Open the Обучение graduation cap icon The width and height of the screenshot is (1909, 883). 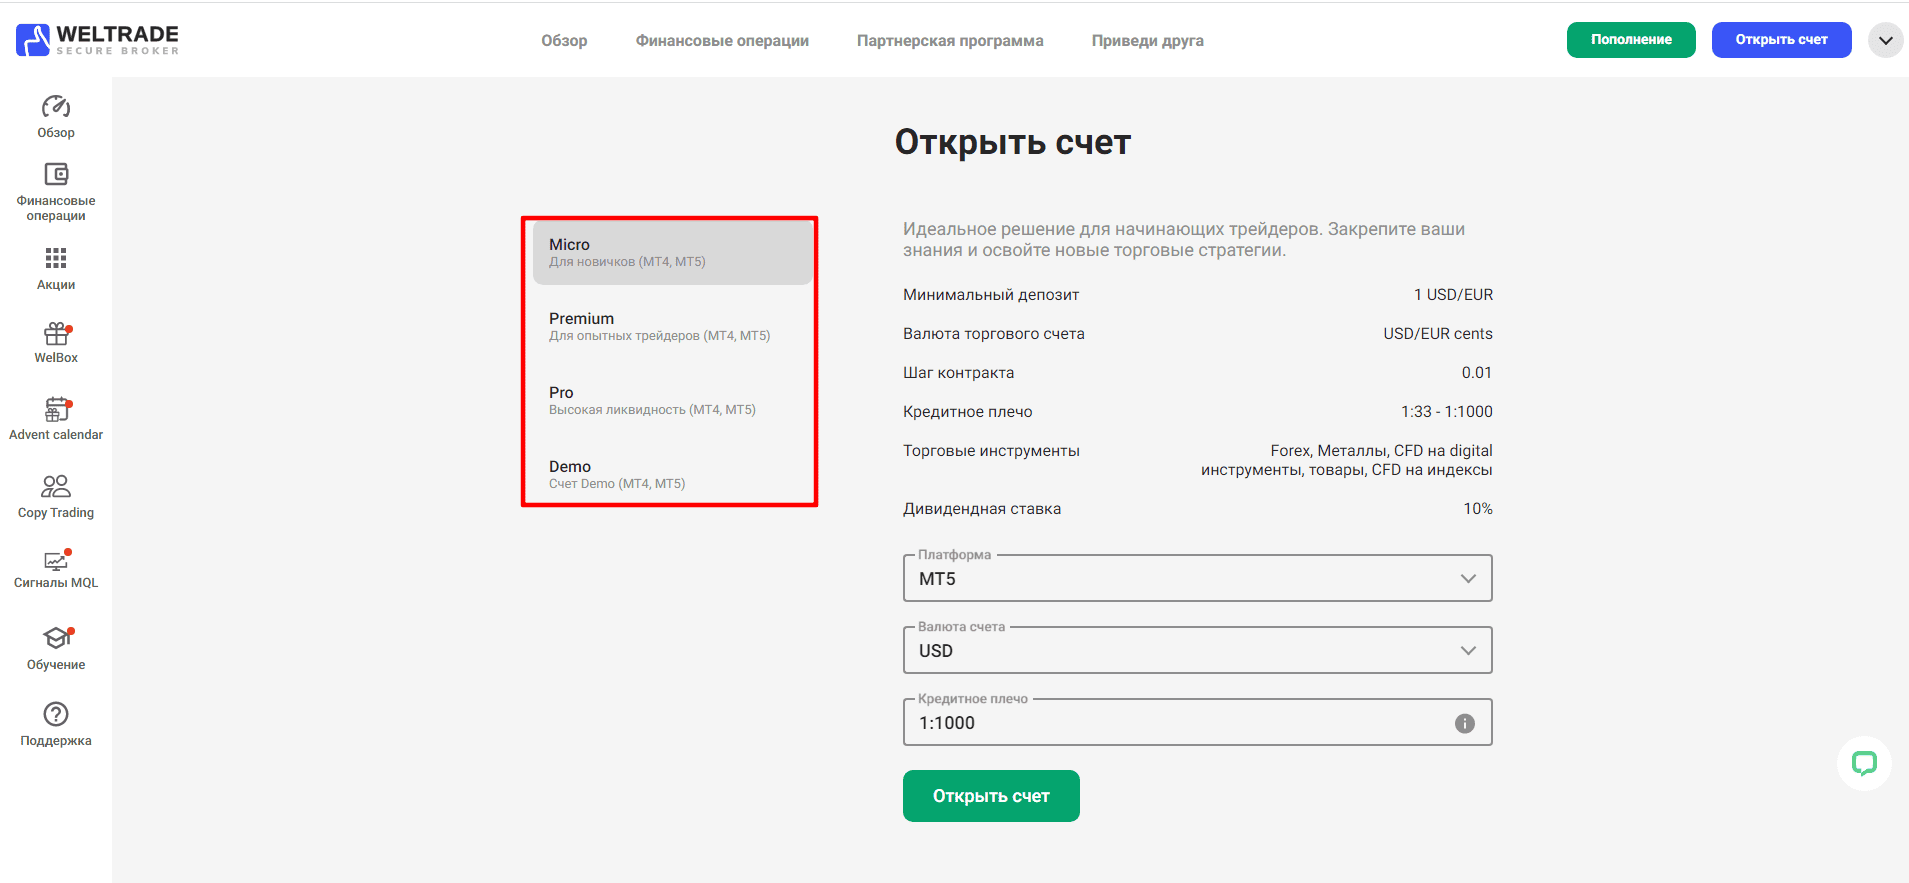click(57, 638)
